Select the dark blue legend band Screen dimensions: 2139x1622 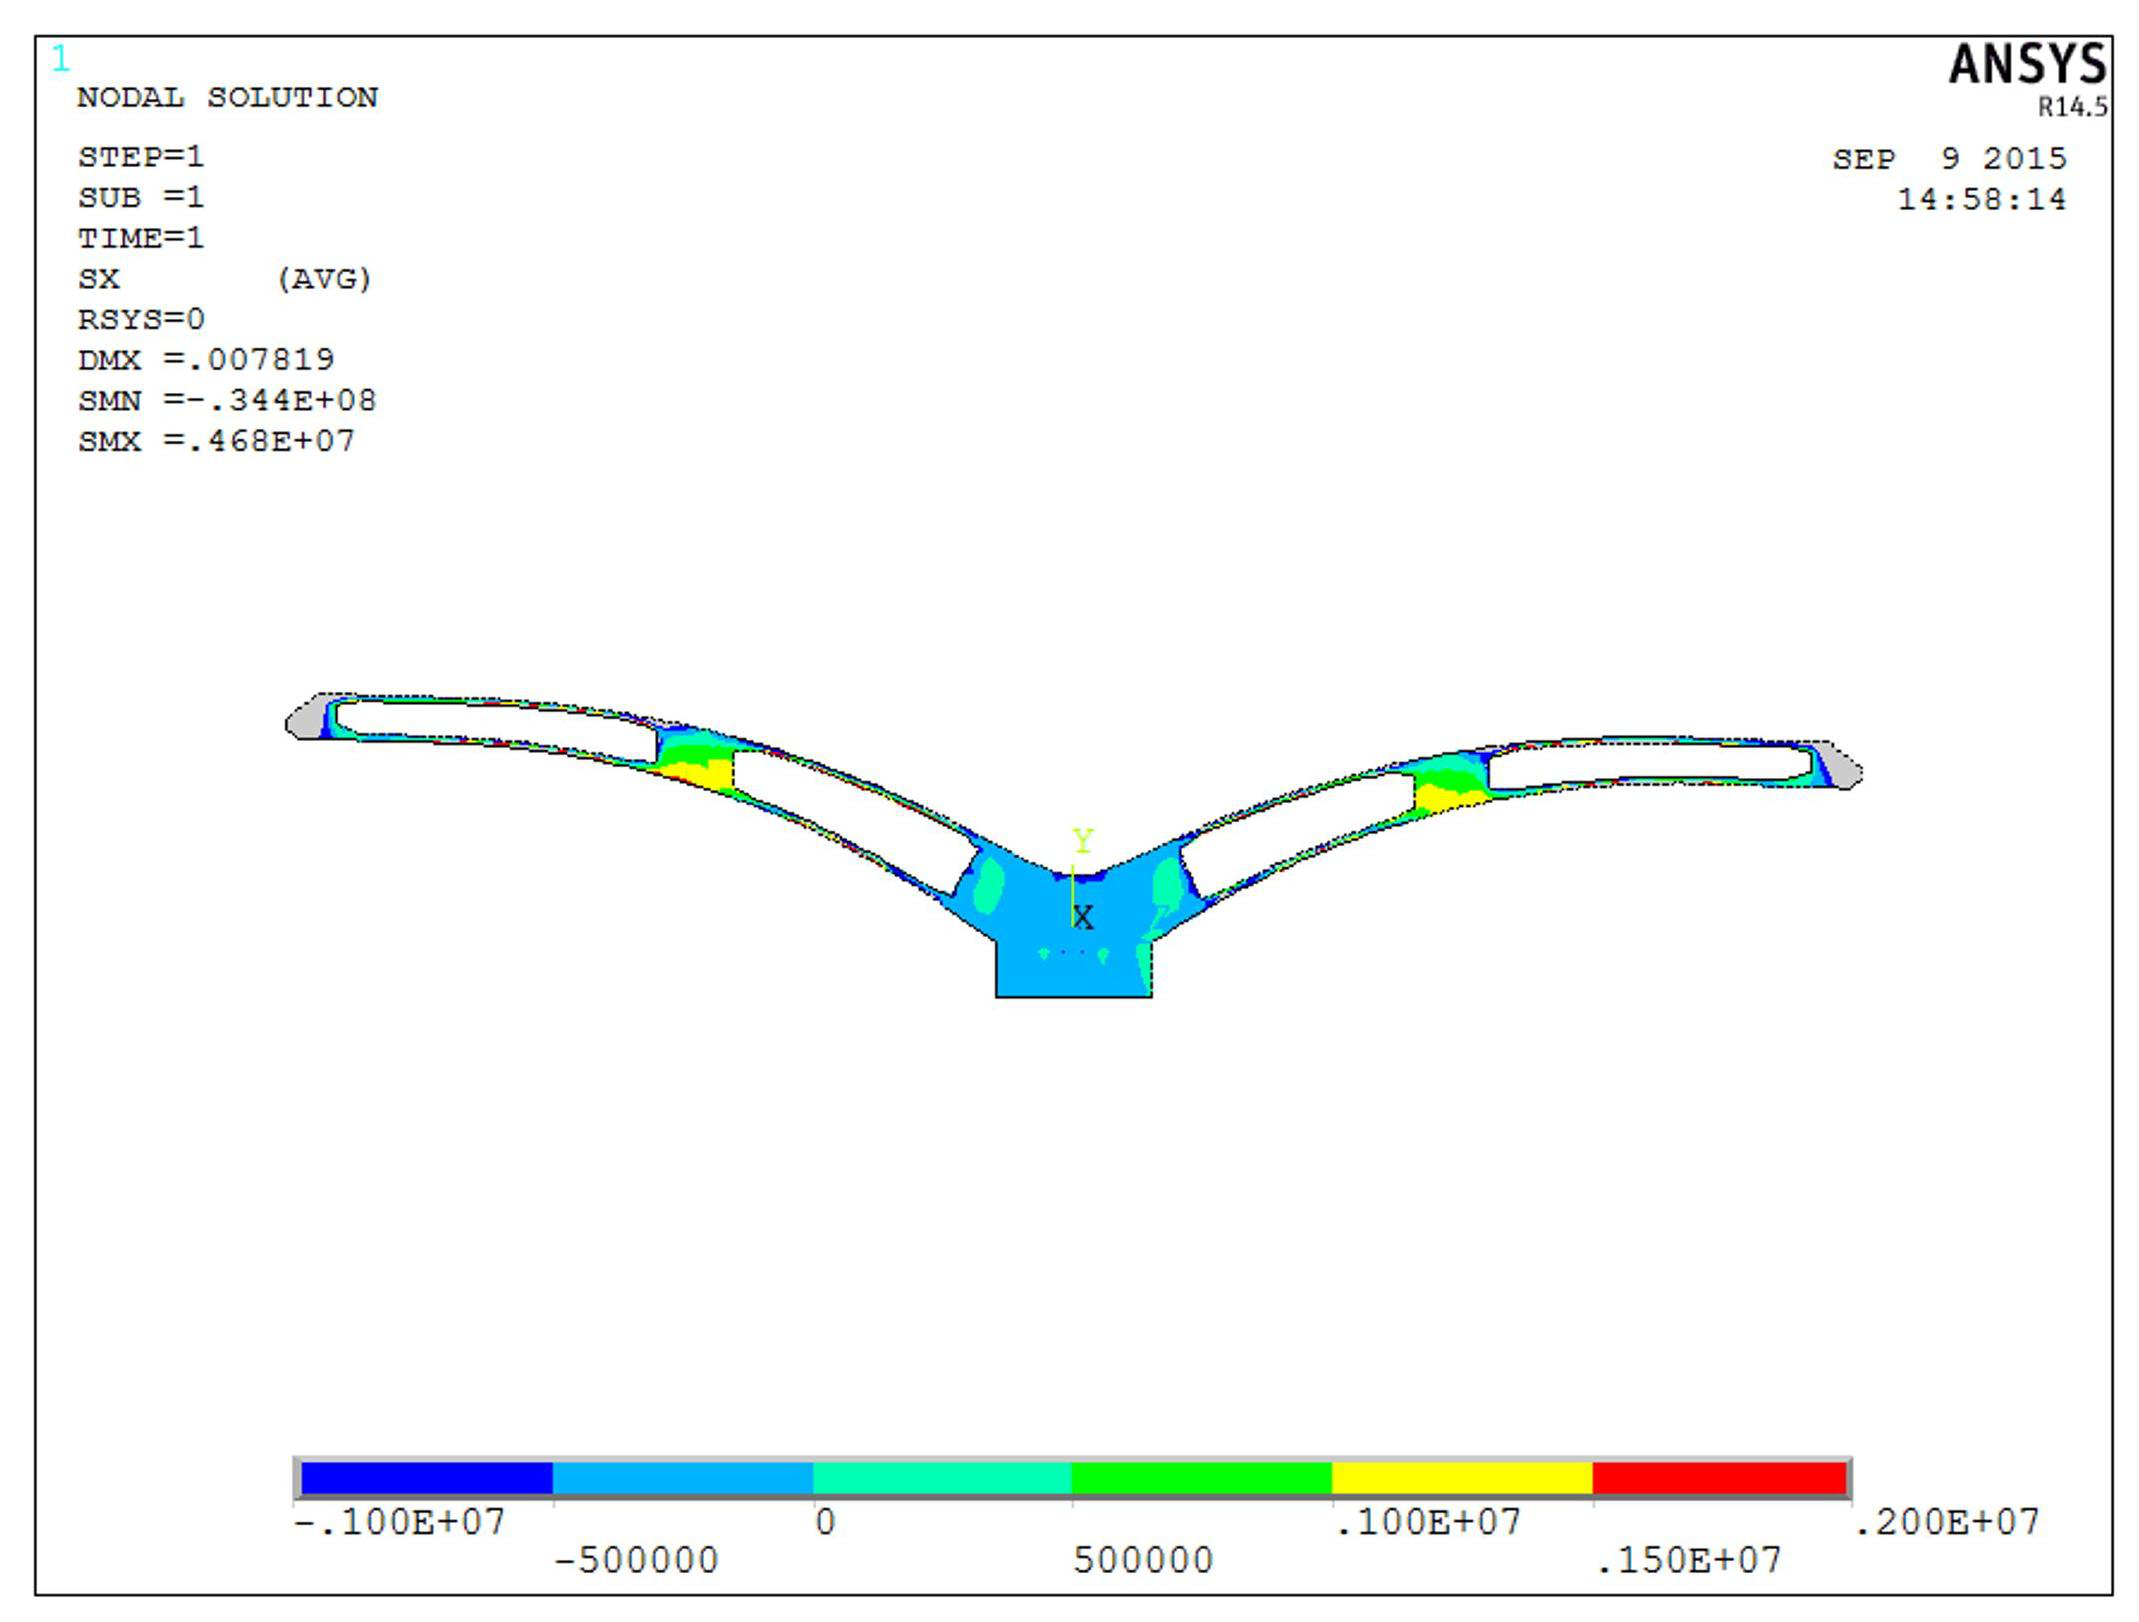pos(426,1478)
